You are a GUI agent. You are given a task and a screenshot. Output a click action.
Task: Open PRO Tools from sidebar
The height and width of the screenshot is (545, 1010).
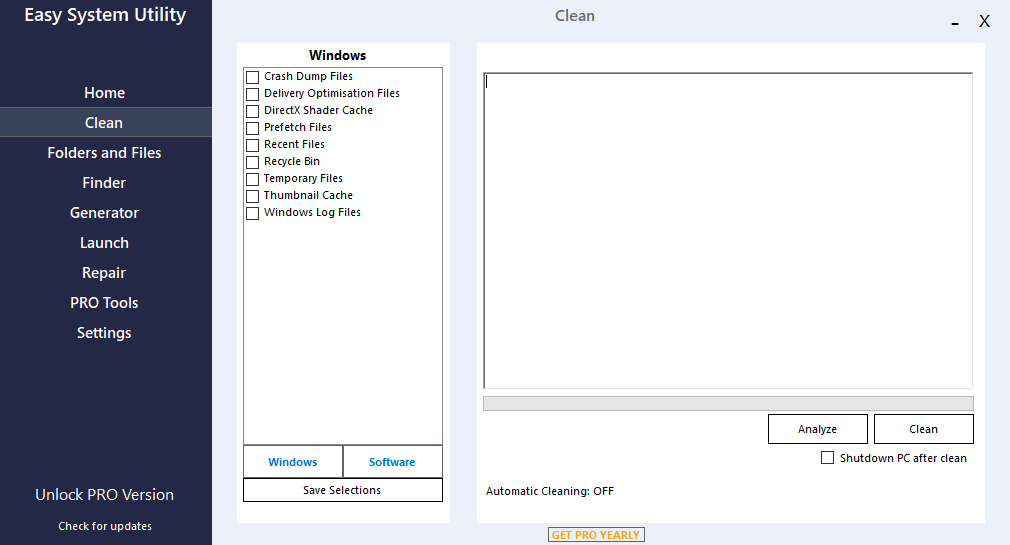(x=104, y=303)
